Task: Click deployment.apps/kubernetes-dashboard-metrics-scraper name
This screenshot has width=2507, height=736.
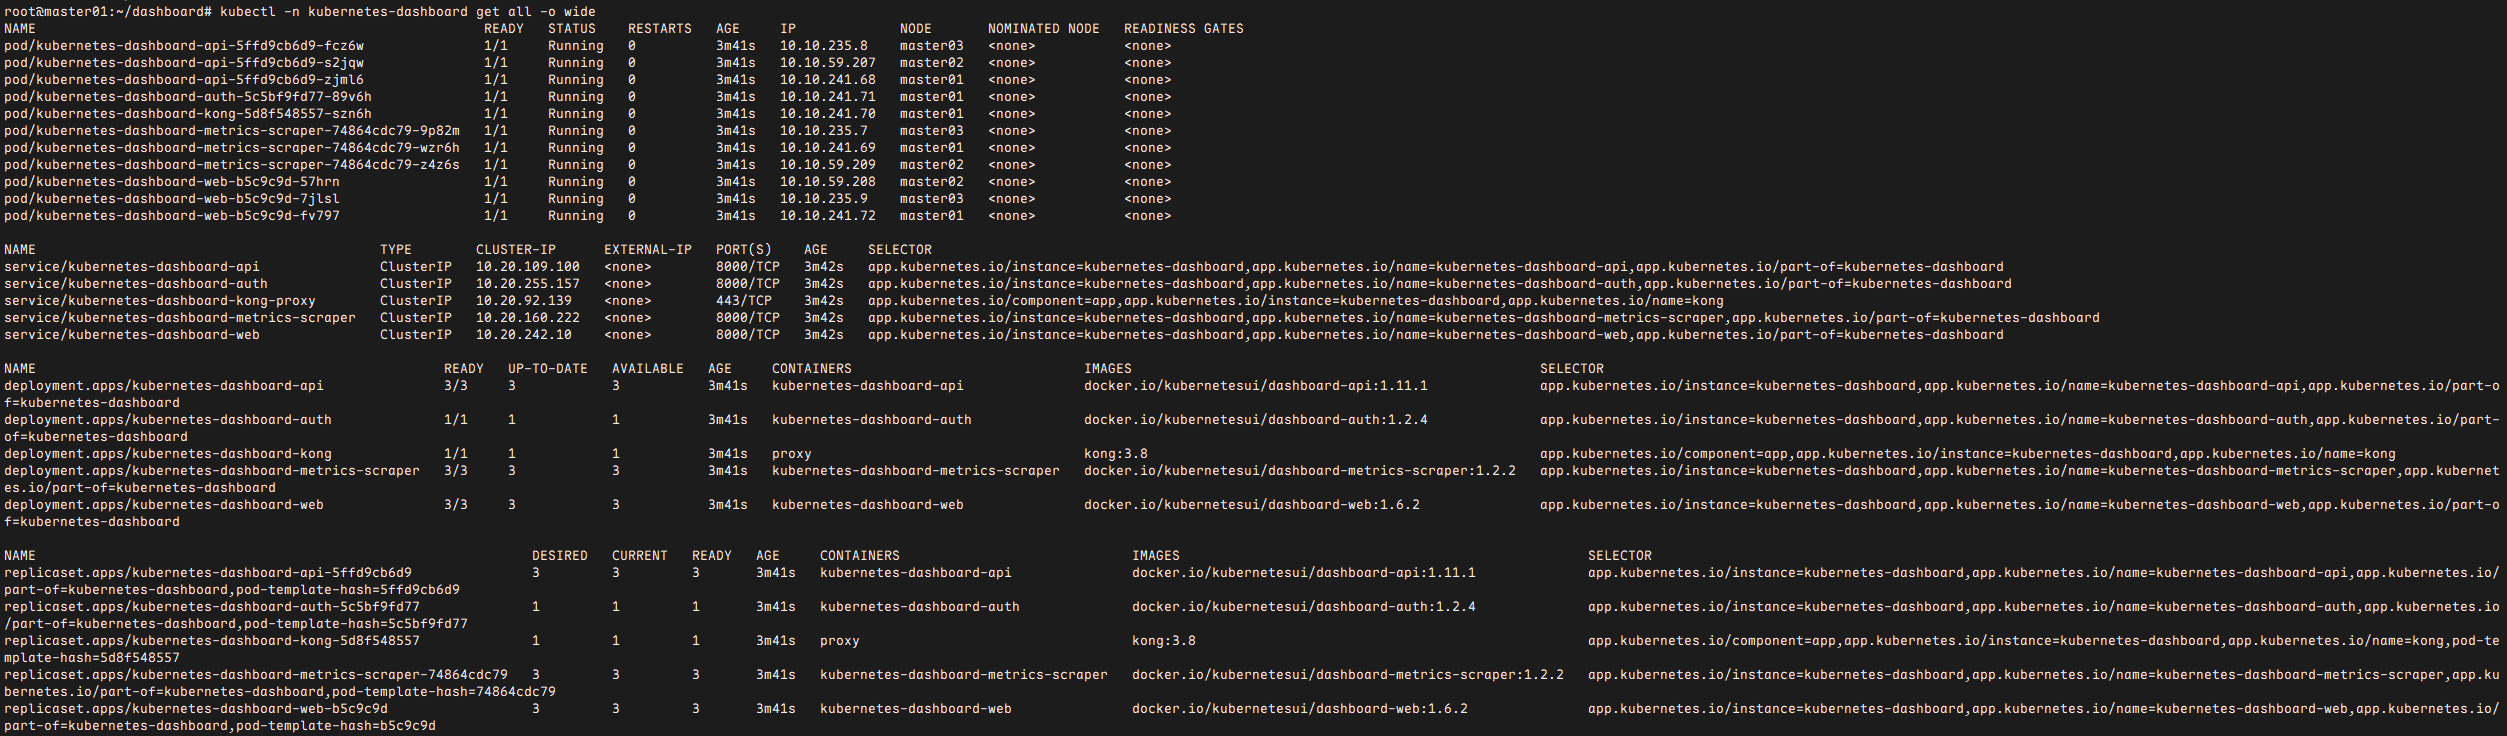Action: 212,471
